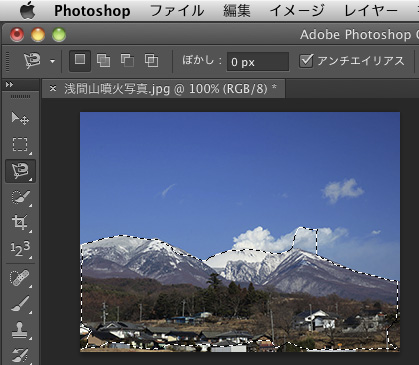The image size is (419, 365).
Task: Open the tool preset picker dropdown arrow
Action: click(52, 61)
